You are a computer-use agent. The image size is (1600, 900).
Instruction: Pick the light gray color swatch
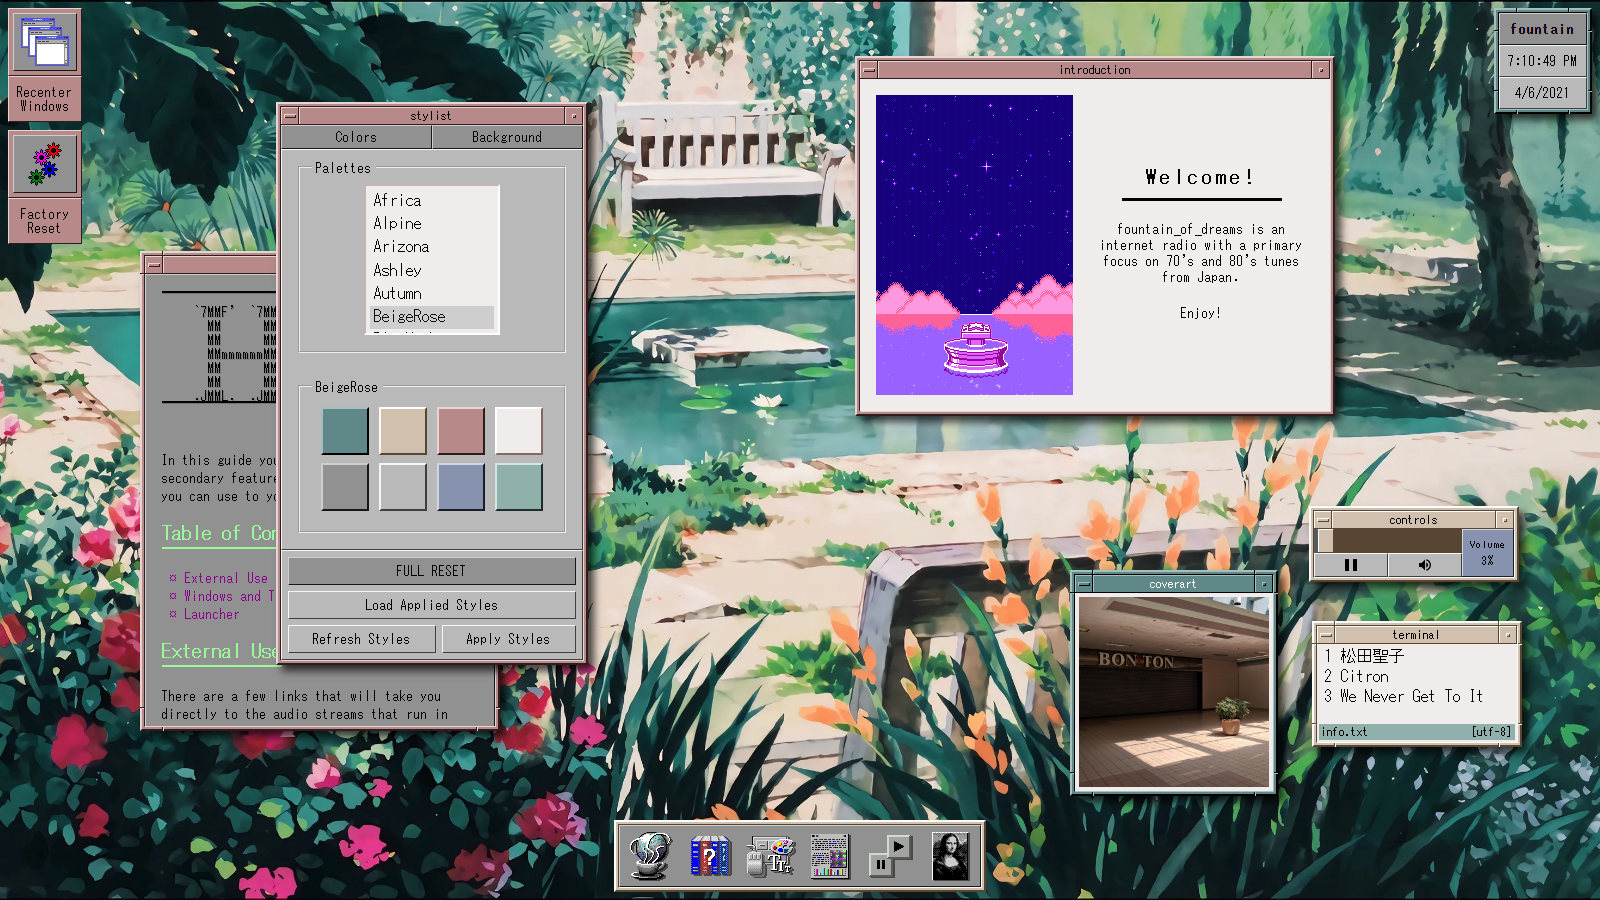coord(403,487)
